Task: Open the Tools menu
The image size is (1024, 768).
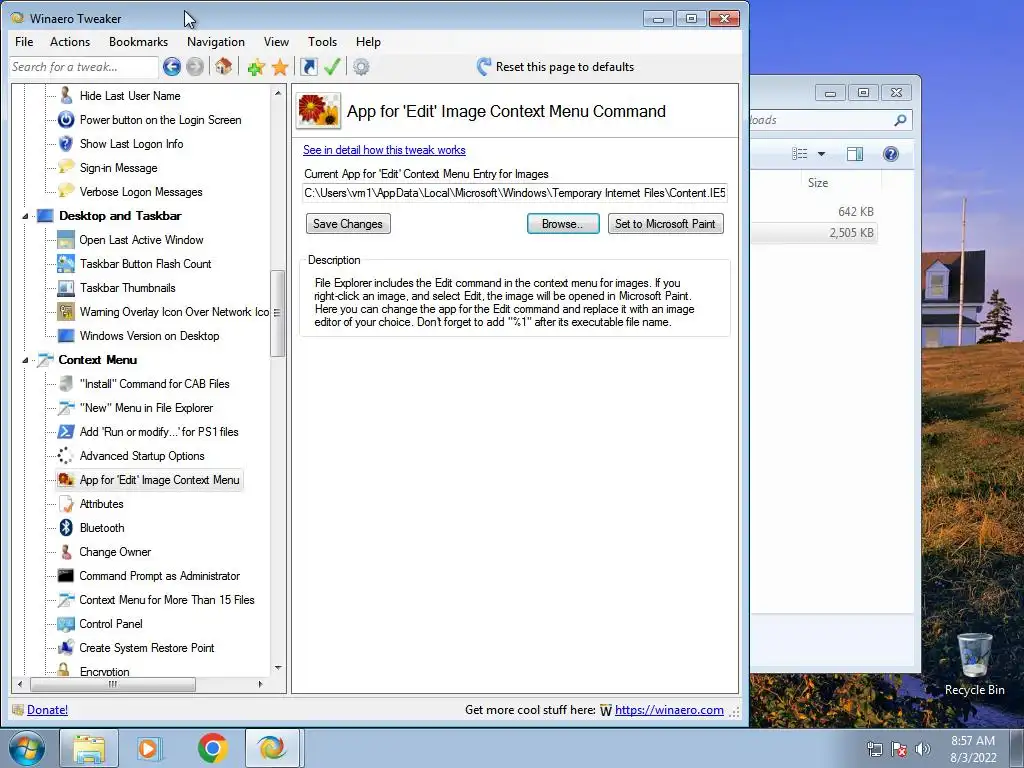Action: click(323, 42)
